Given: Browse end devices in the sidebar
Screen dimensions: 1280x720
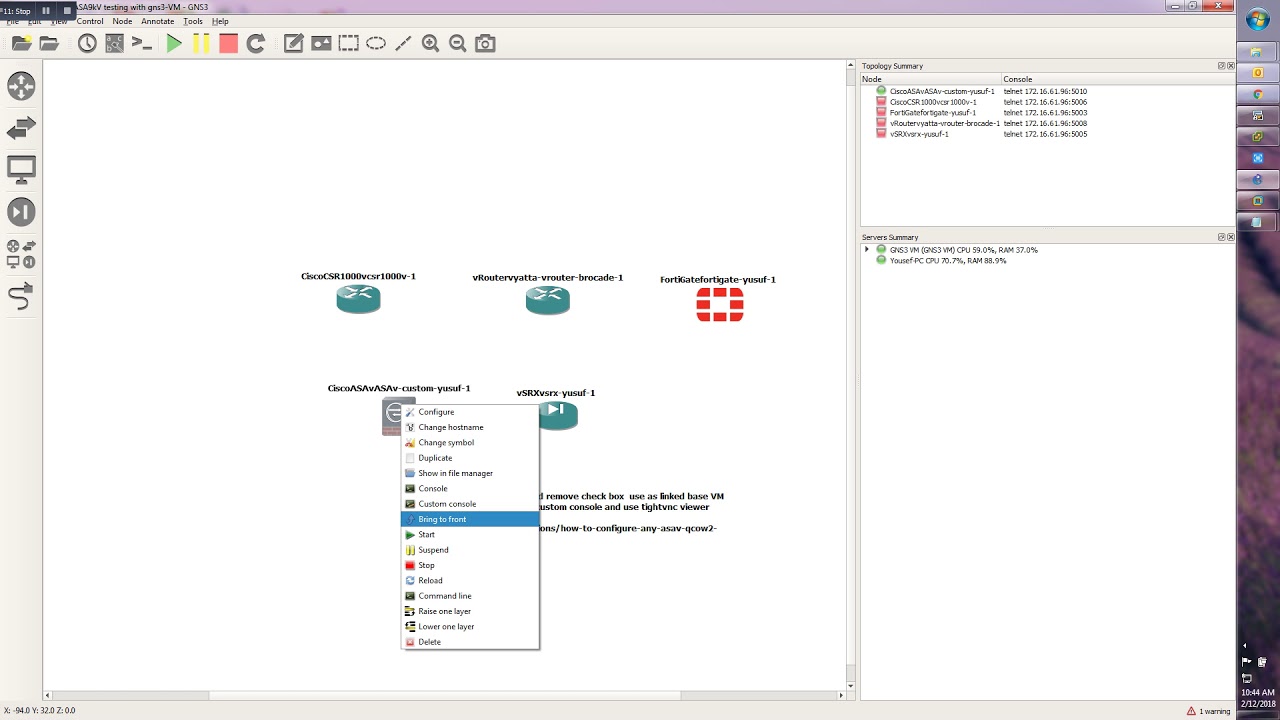Looking at the screenshot, I should tap(21, 170).
